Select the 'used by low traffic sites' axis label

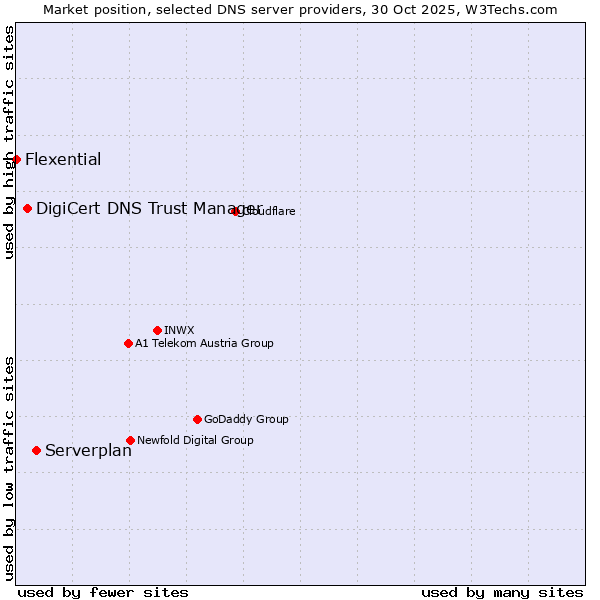9,467
